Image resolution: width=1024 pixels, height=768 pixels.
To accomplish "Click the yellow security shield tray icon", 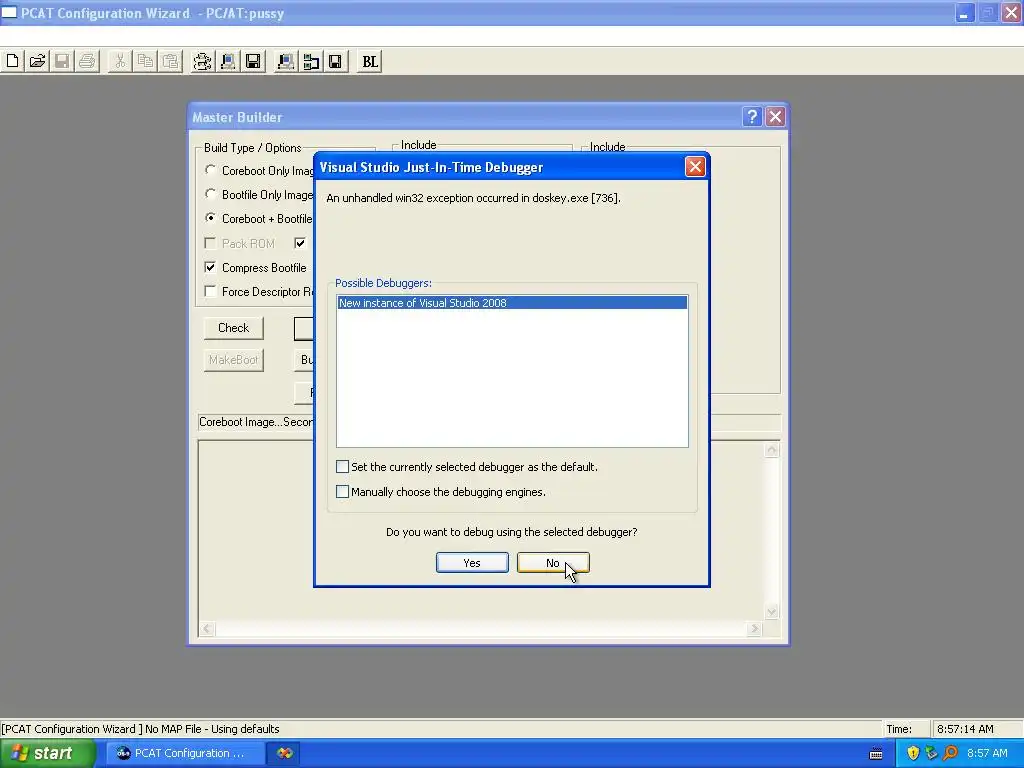I will click(x=913, y=753).
